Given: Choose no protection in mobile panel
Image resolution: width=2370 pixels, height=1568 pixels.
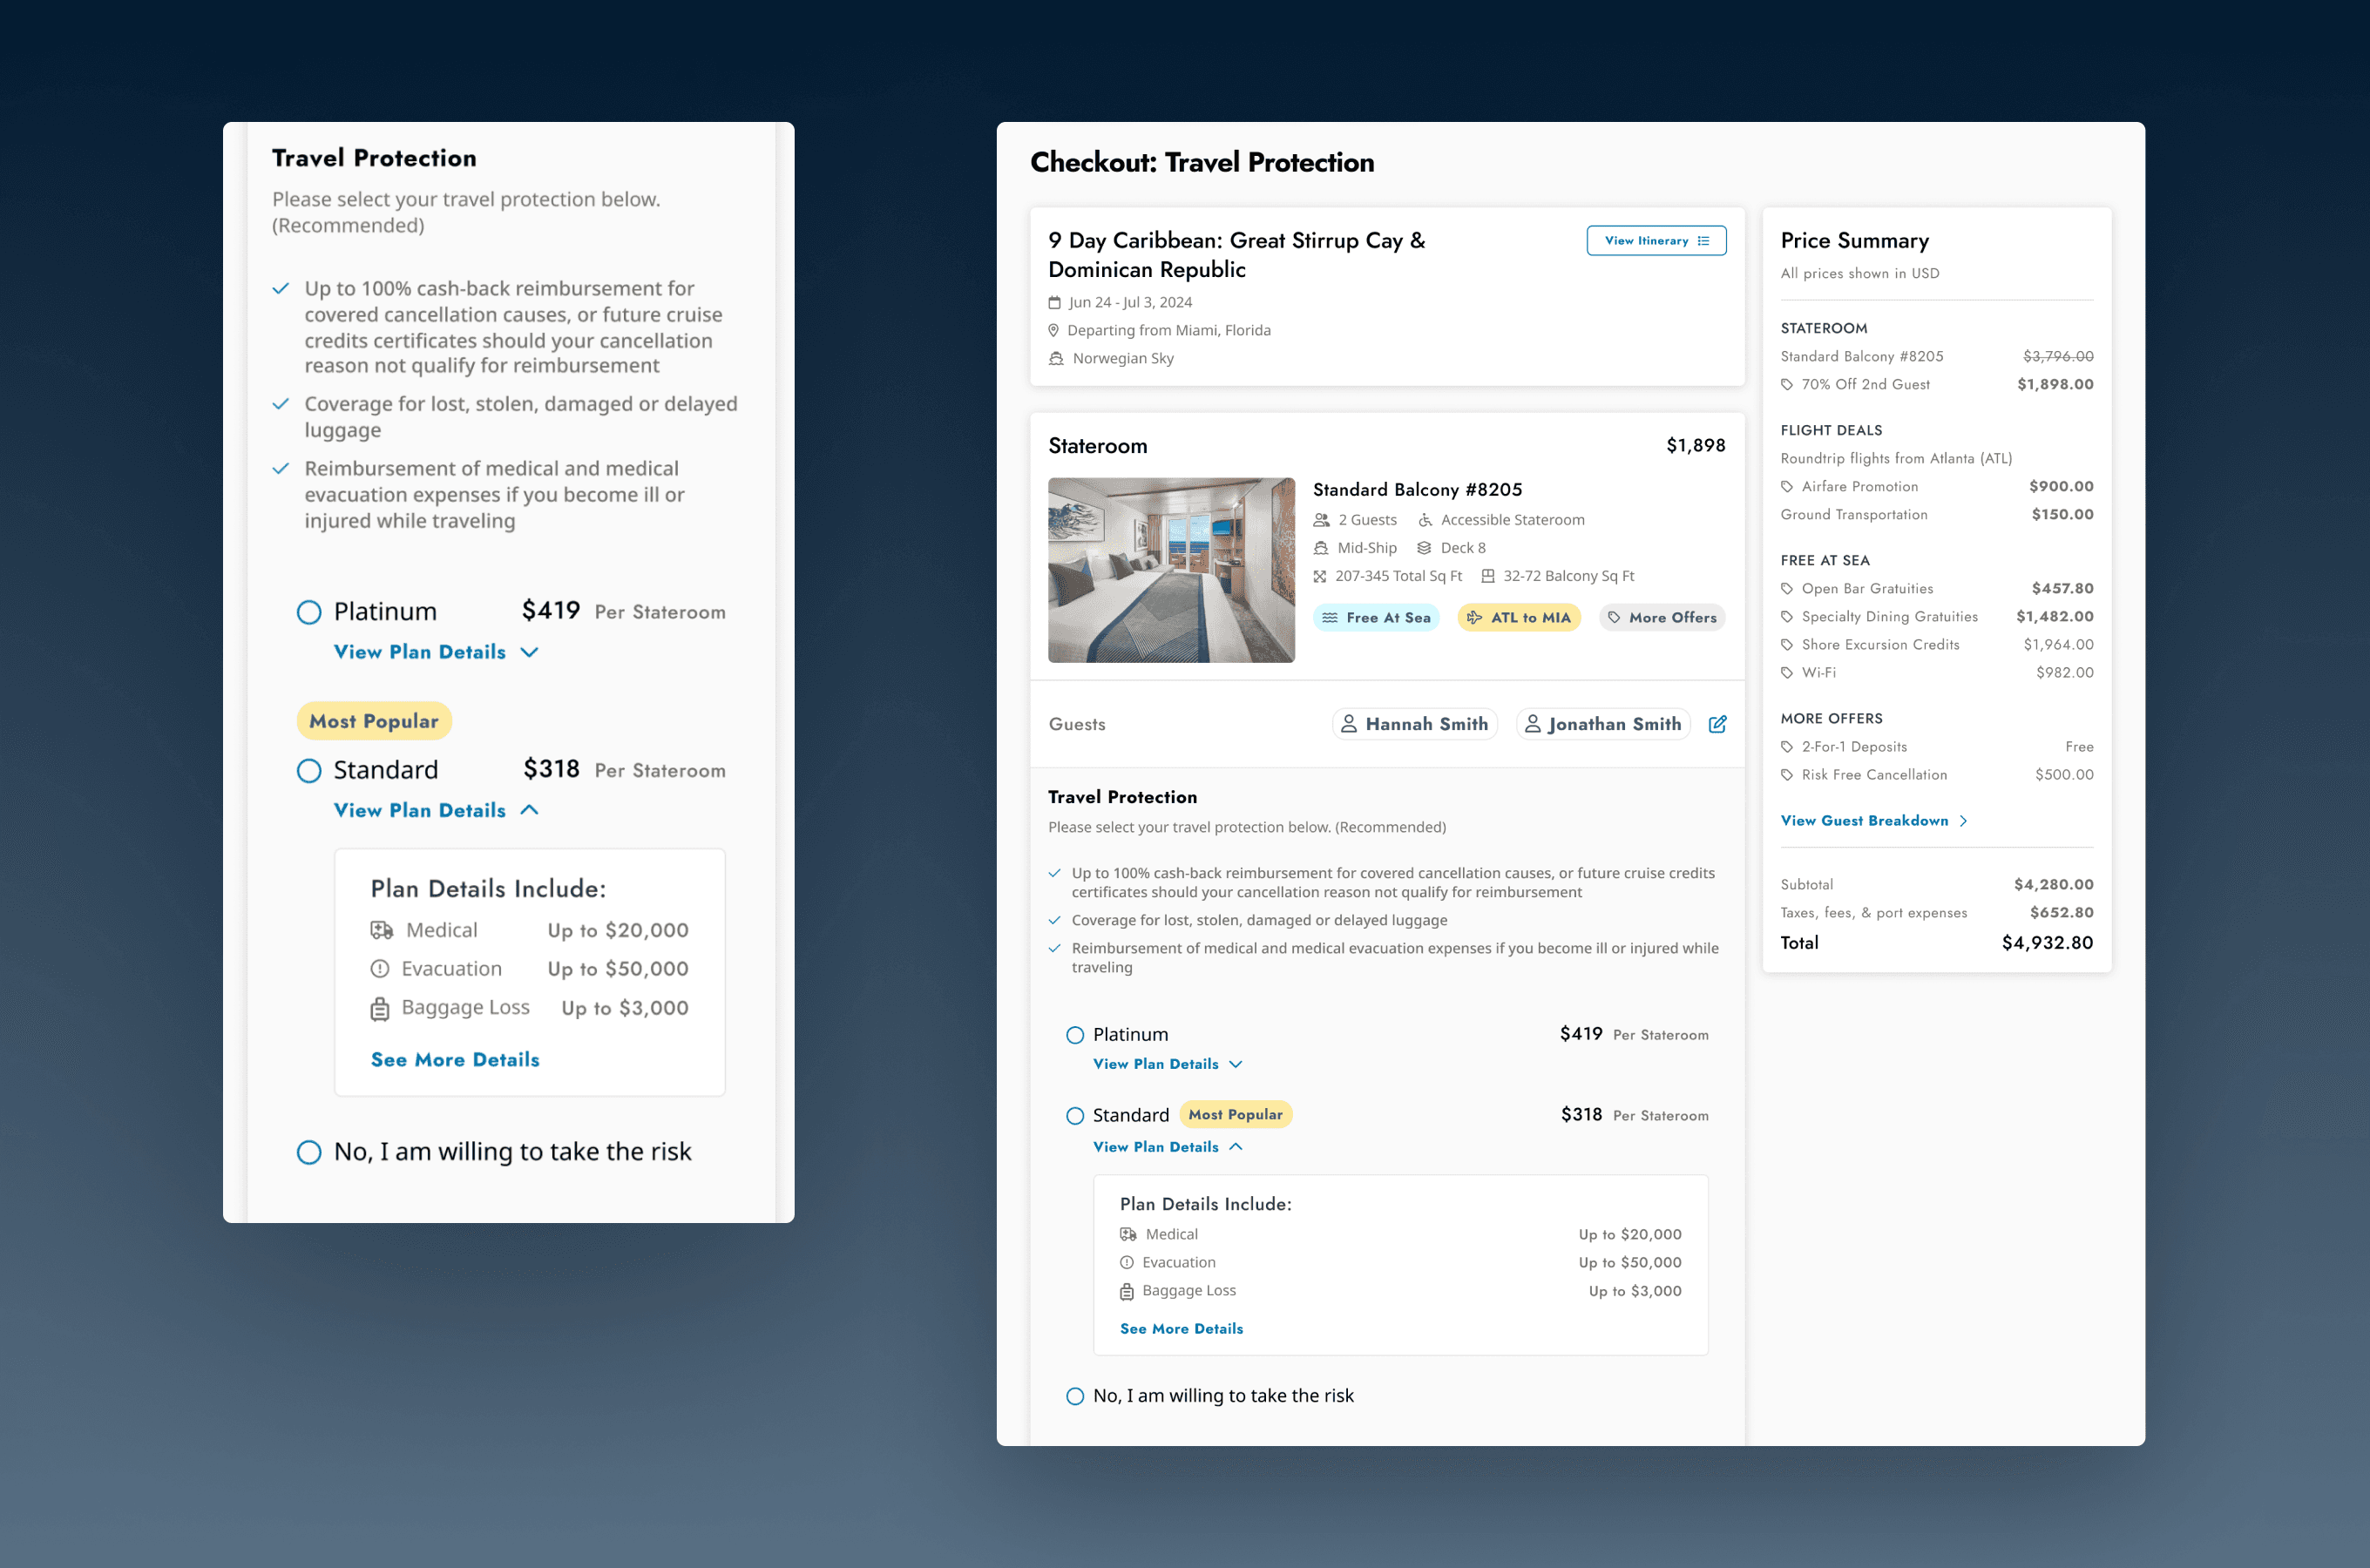Looking at the screenshot, I should (309, 1152).
